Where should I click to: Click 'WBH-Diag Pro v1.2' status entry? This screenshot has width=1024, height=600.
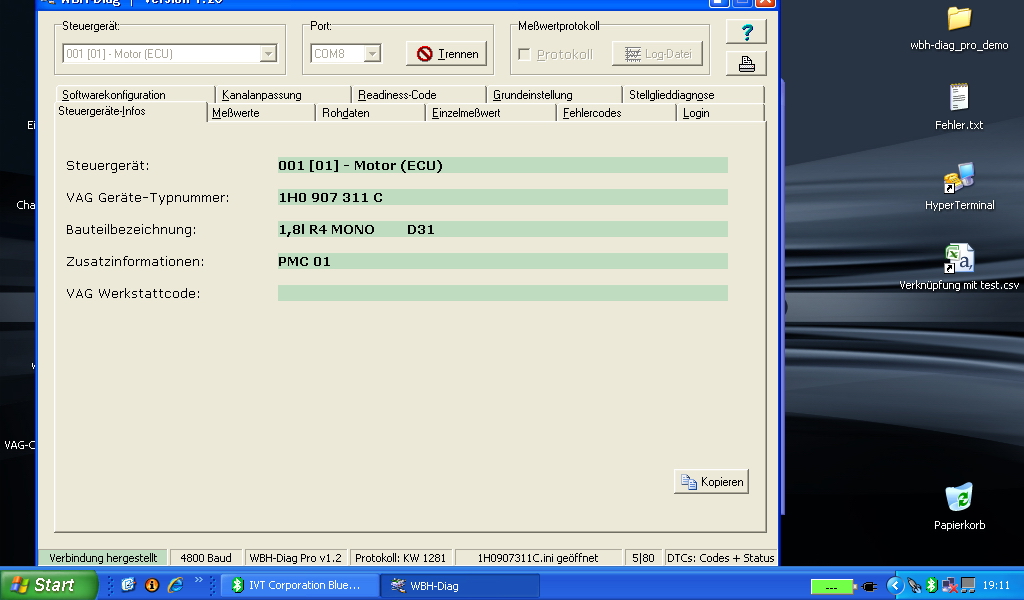click(x=295, y=558)
